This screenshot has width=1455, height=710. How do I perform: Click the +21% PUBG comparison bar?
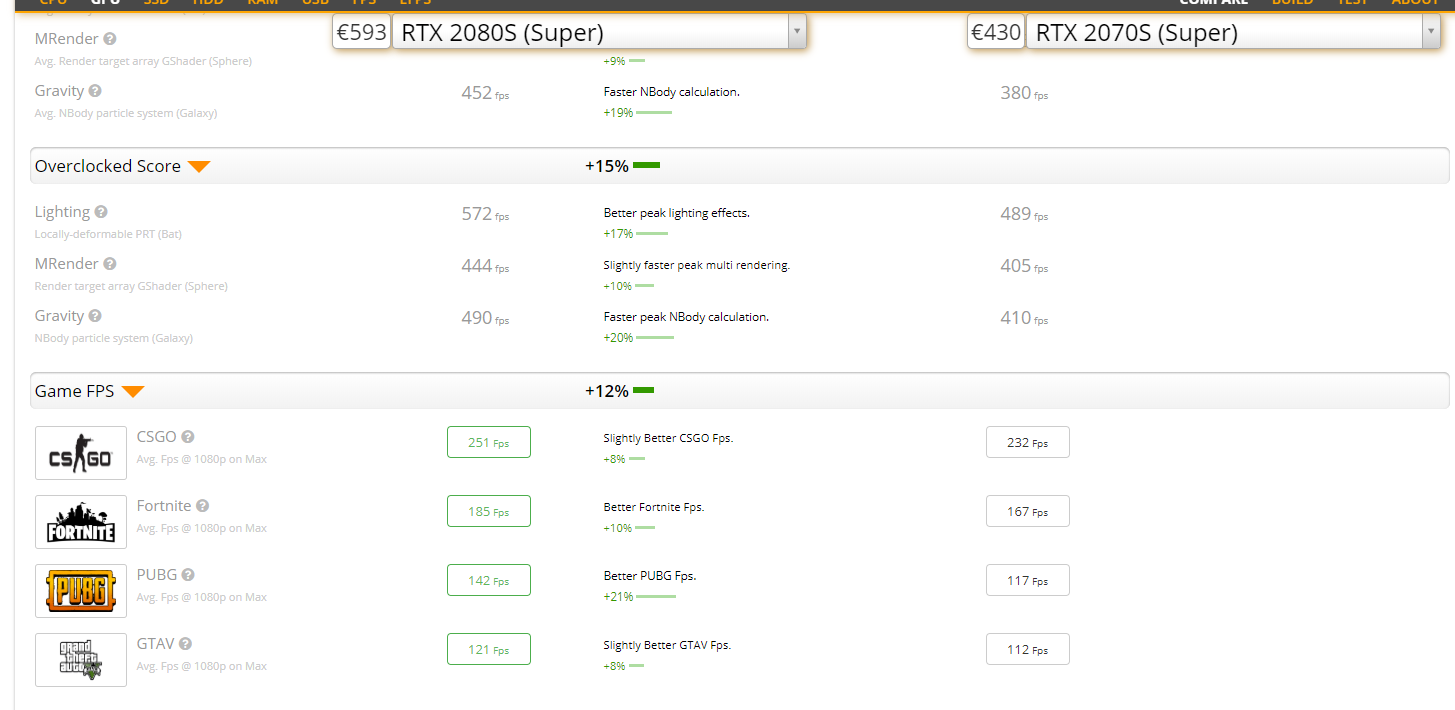[x=656, y=597]
